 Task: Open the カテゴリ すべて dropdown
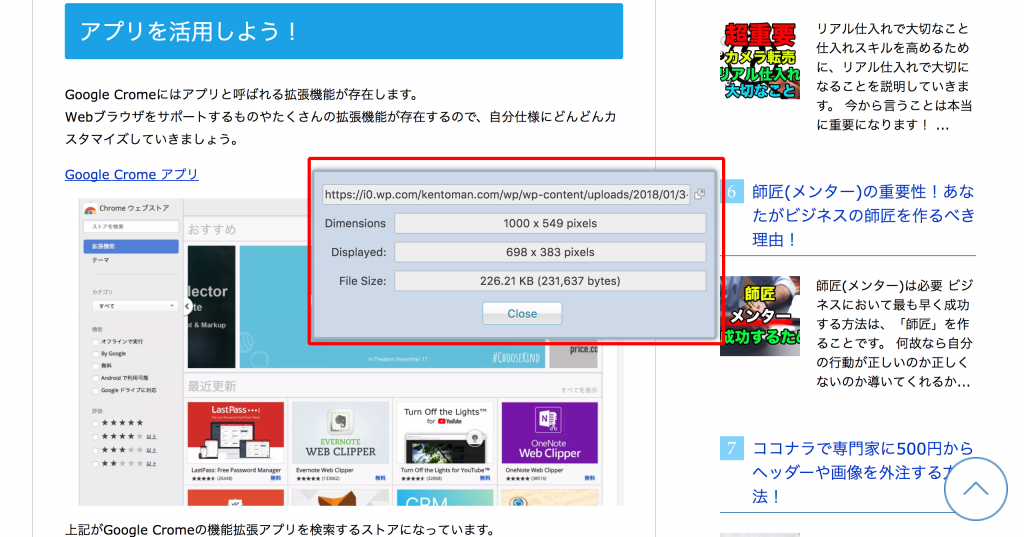coord(135,306)
